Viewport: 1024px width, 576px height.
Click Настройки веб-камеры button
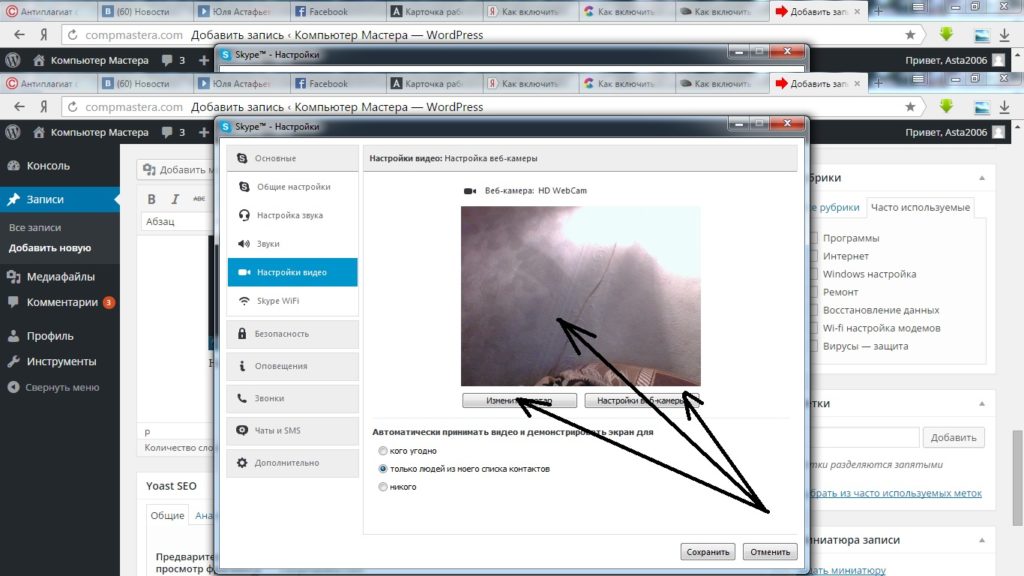(x=641, y=400)
